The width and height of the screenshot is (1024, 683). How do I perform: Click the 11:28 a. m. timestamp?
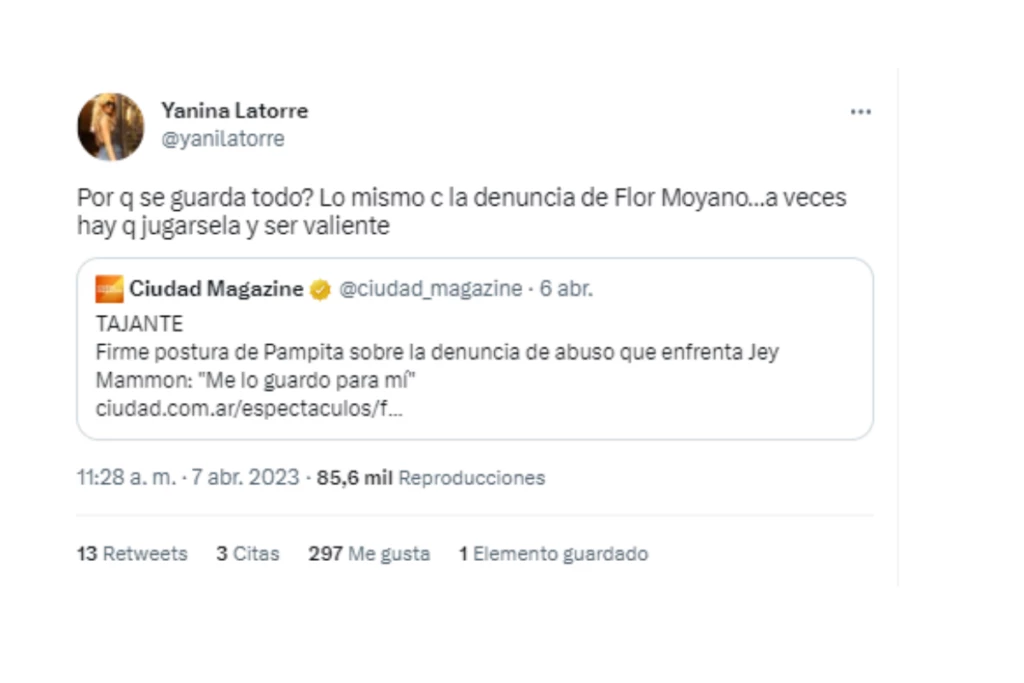click(126, 477)
